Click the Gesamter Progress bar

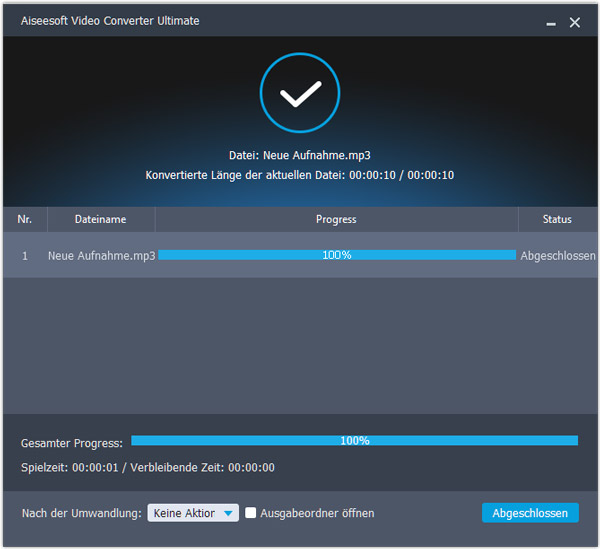click(x=354, y=440)
